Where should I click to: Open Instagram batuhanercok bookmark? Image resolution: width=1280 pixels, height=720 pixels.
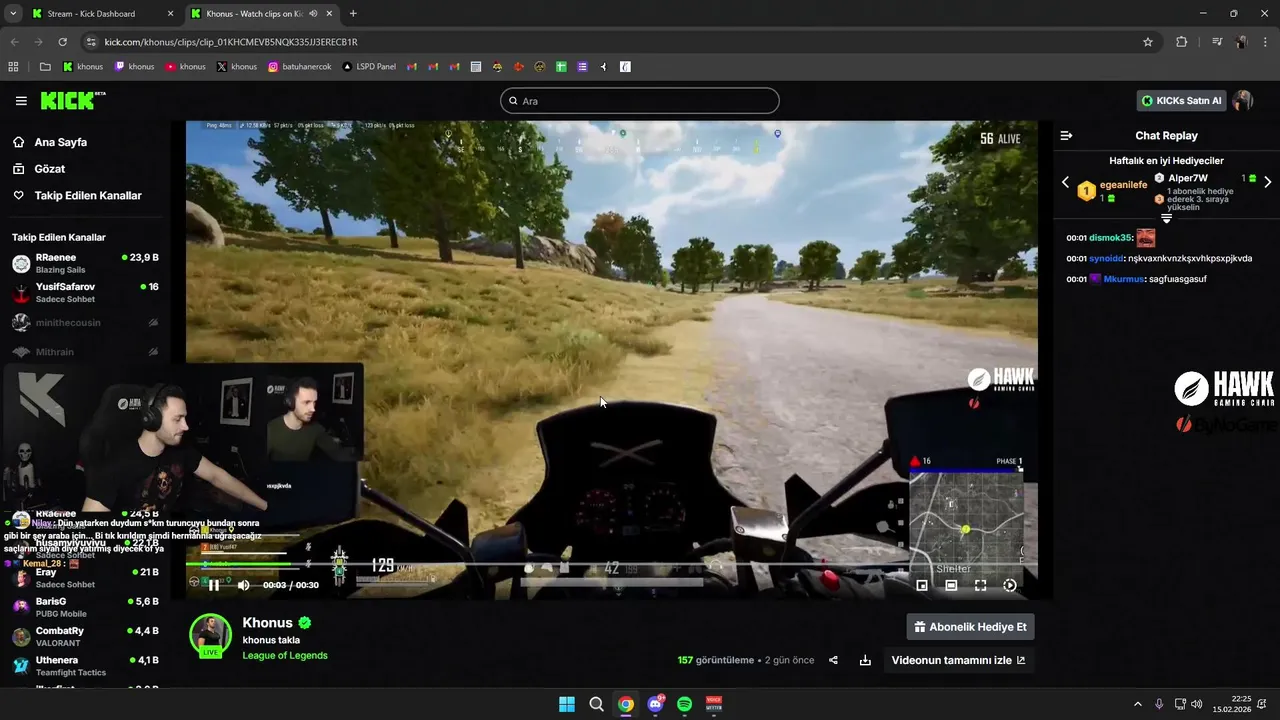300,67
